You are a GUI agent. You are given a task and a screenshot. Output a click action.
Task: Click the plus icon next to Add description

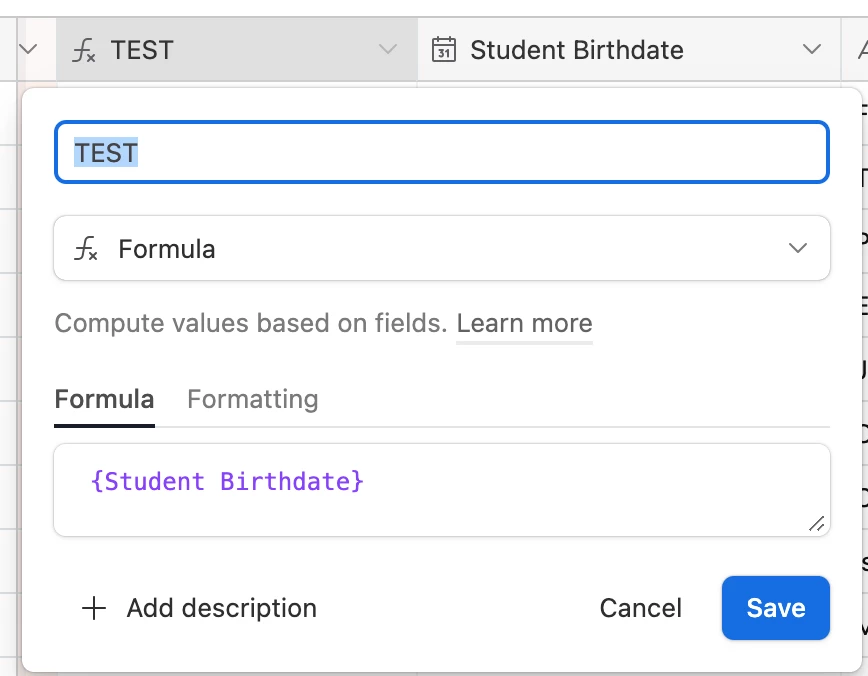(x=94, y=608)
